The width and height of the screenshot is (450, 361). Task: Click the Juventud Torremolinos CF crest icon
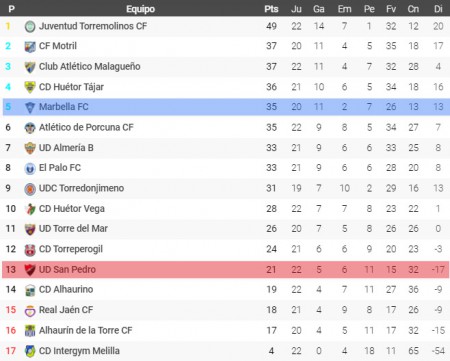point(30,26)
